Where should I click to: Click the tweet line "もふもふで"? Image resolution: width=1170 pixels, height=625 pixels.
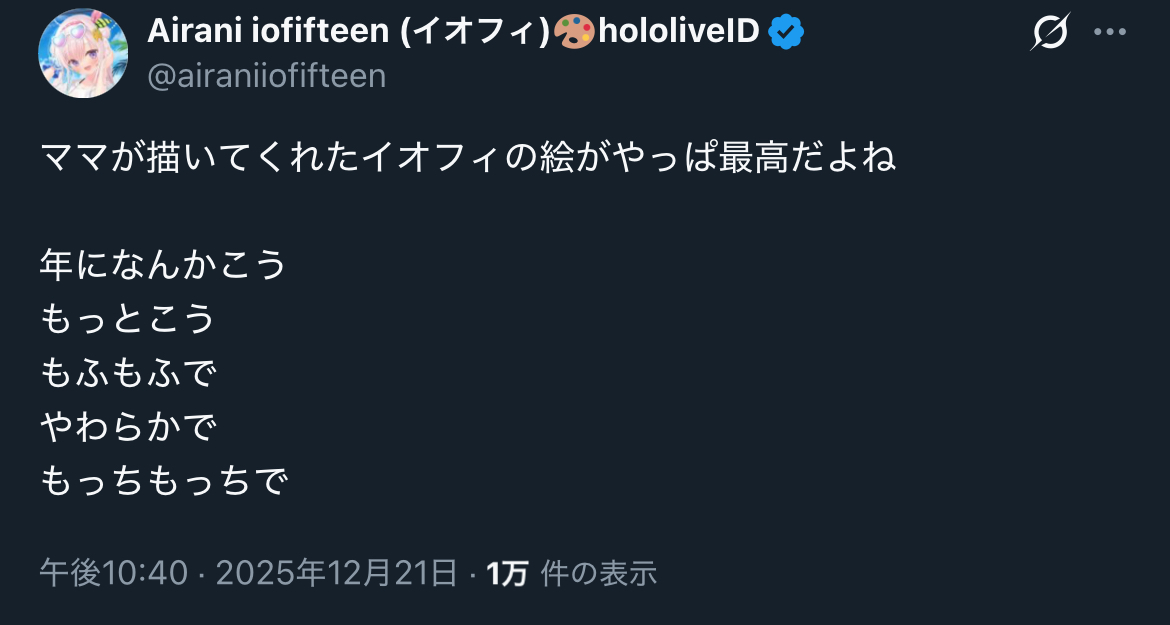click(128, 373)
